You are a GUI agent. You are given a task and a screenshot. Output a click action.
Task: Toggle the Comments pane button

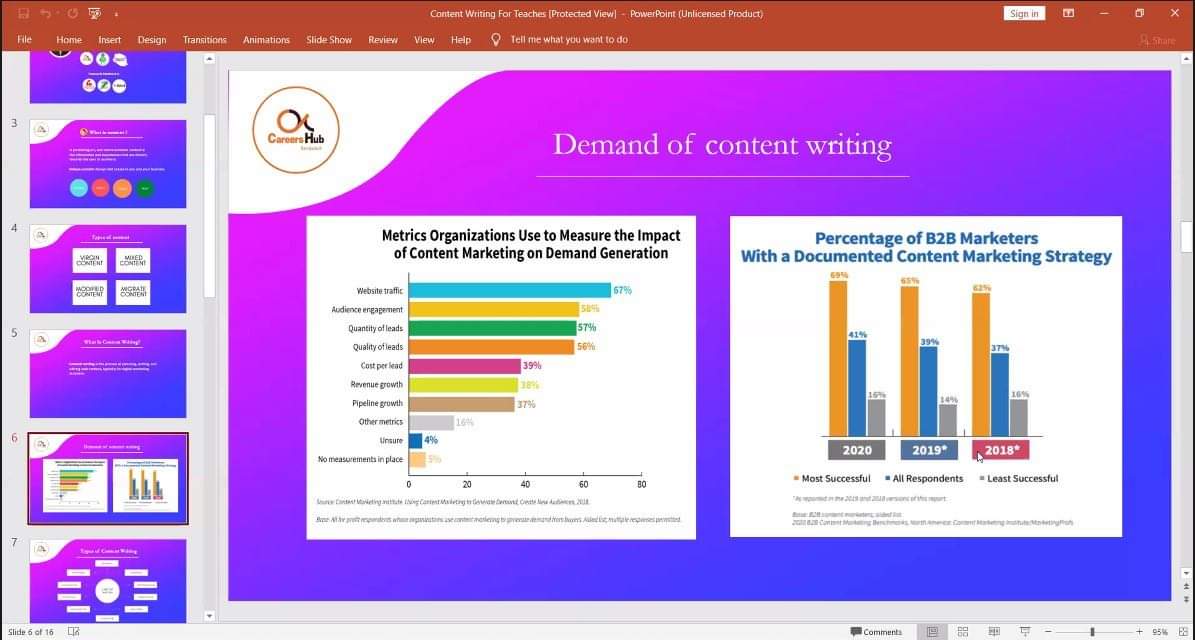click(876, 632)
